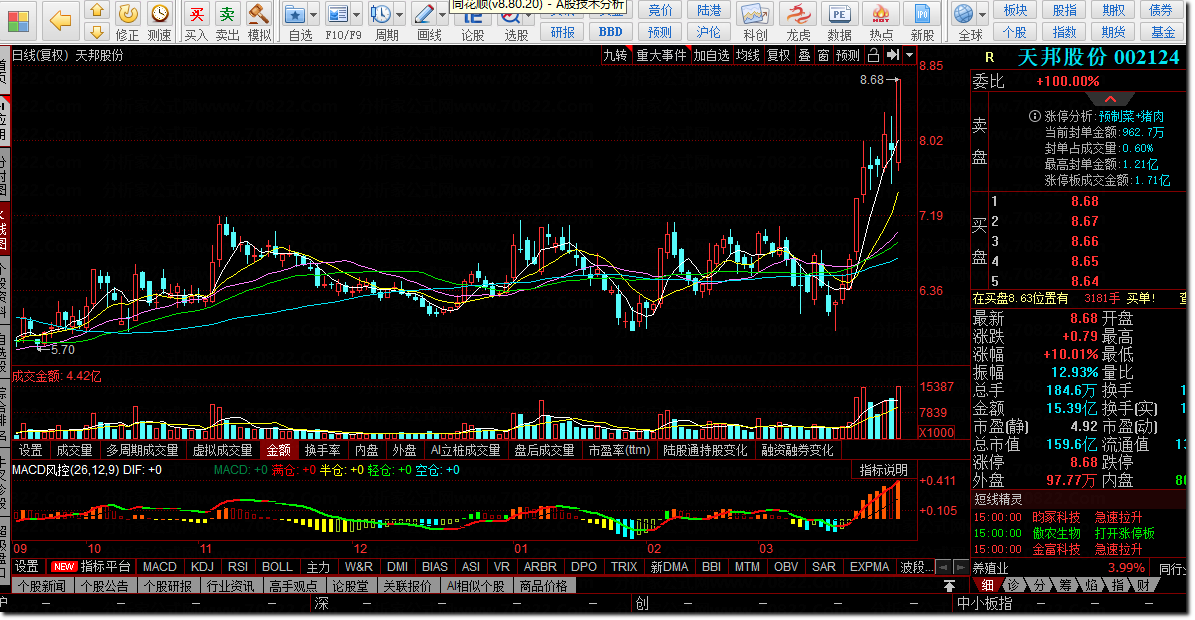
Task: Click the BBD button
Action: coord(610,32)
